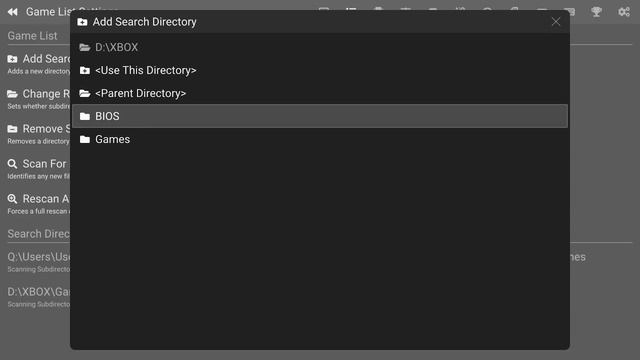Open Achievements settings trophy icon
Screen dimensions: 640x360
596,12
